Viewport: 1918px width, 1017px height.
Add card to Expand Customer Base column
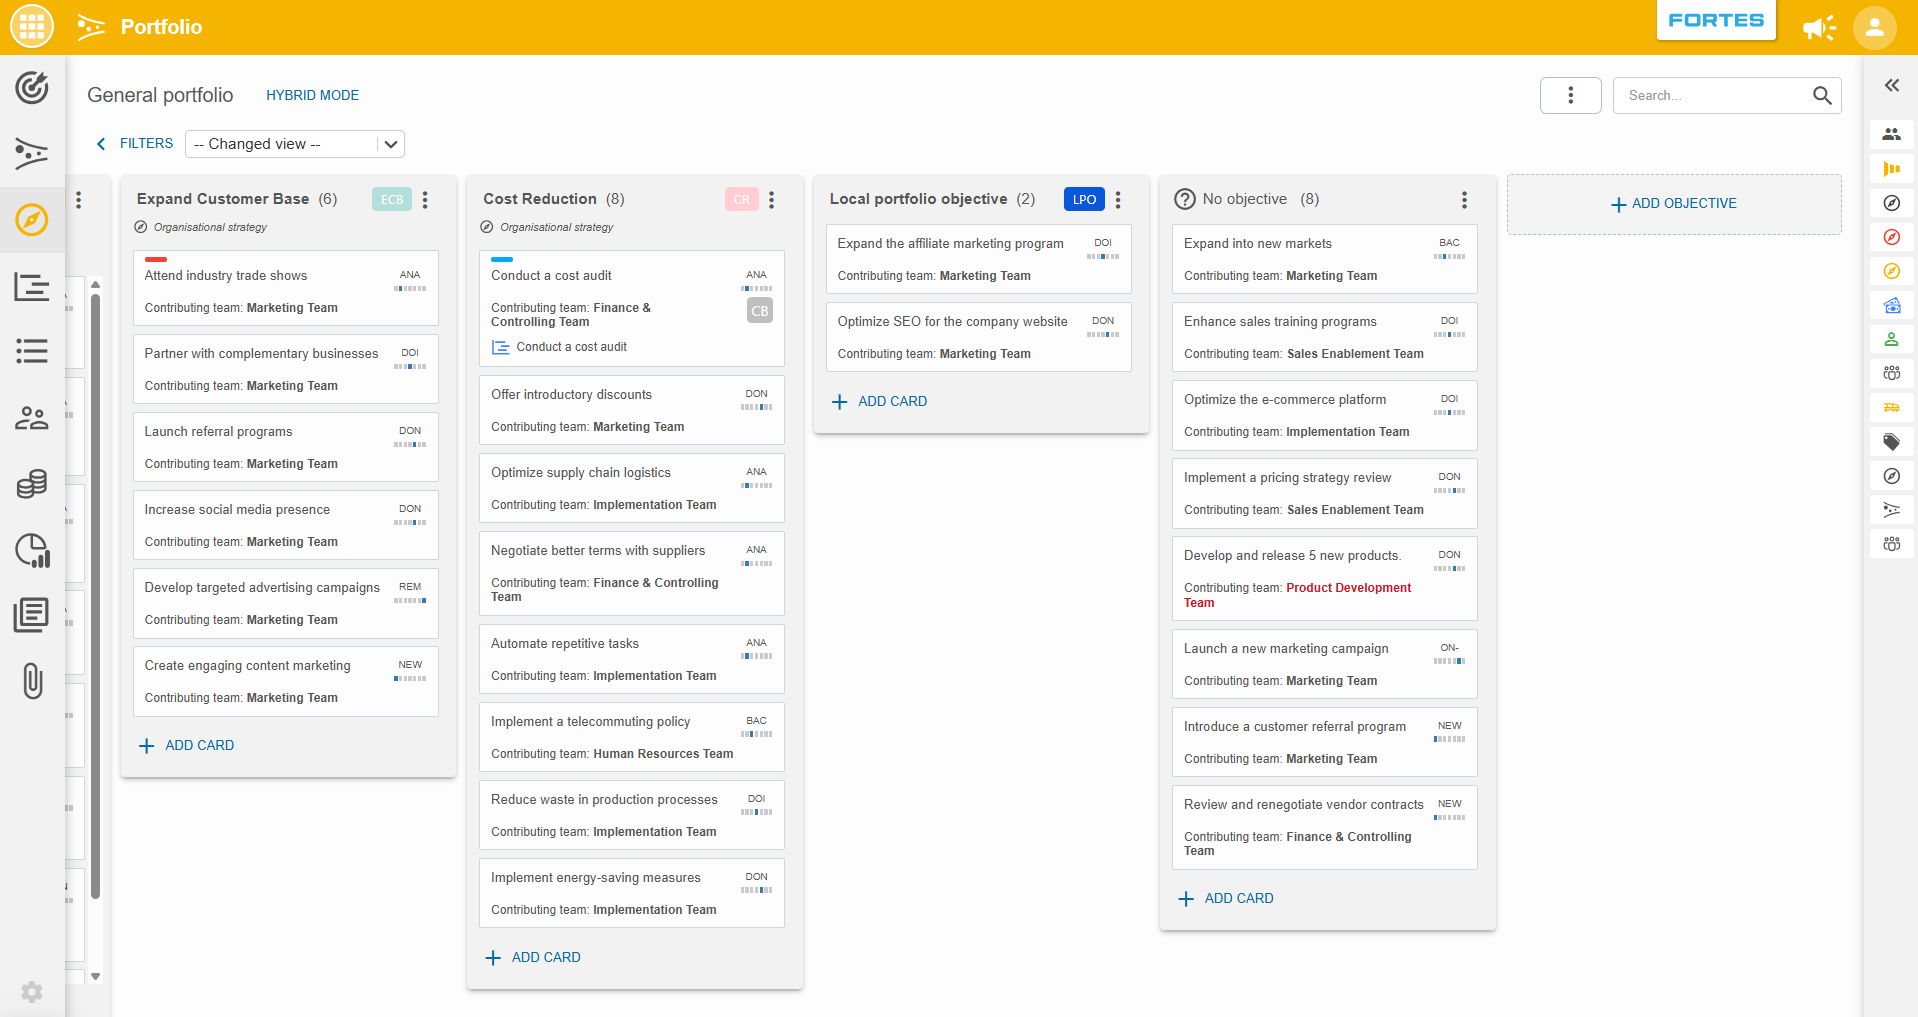coord(187,746)
